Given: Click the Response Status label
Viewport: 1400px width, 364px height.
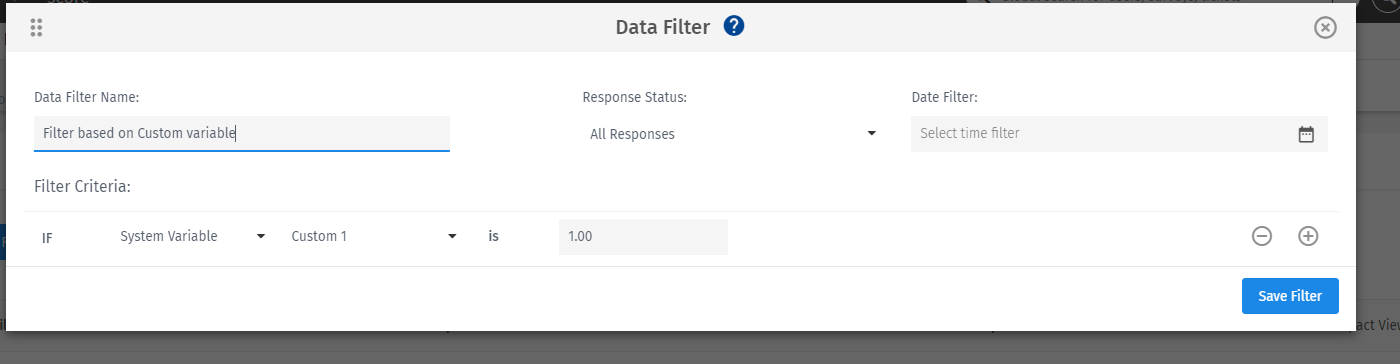Looking at the screenshot, I should [634, 97].
